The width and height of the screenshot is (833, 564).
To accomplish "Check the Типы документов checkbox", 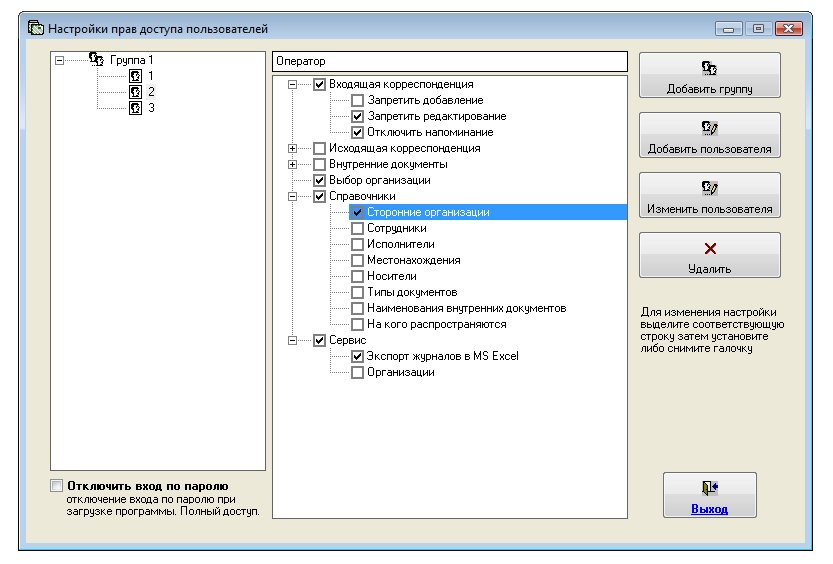I will click(358, 292).
